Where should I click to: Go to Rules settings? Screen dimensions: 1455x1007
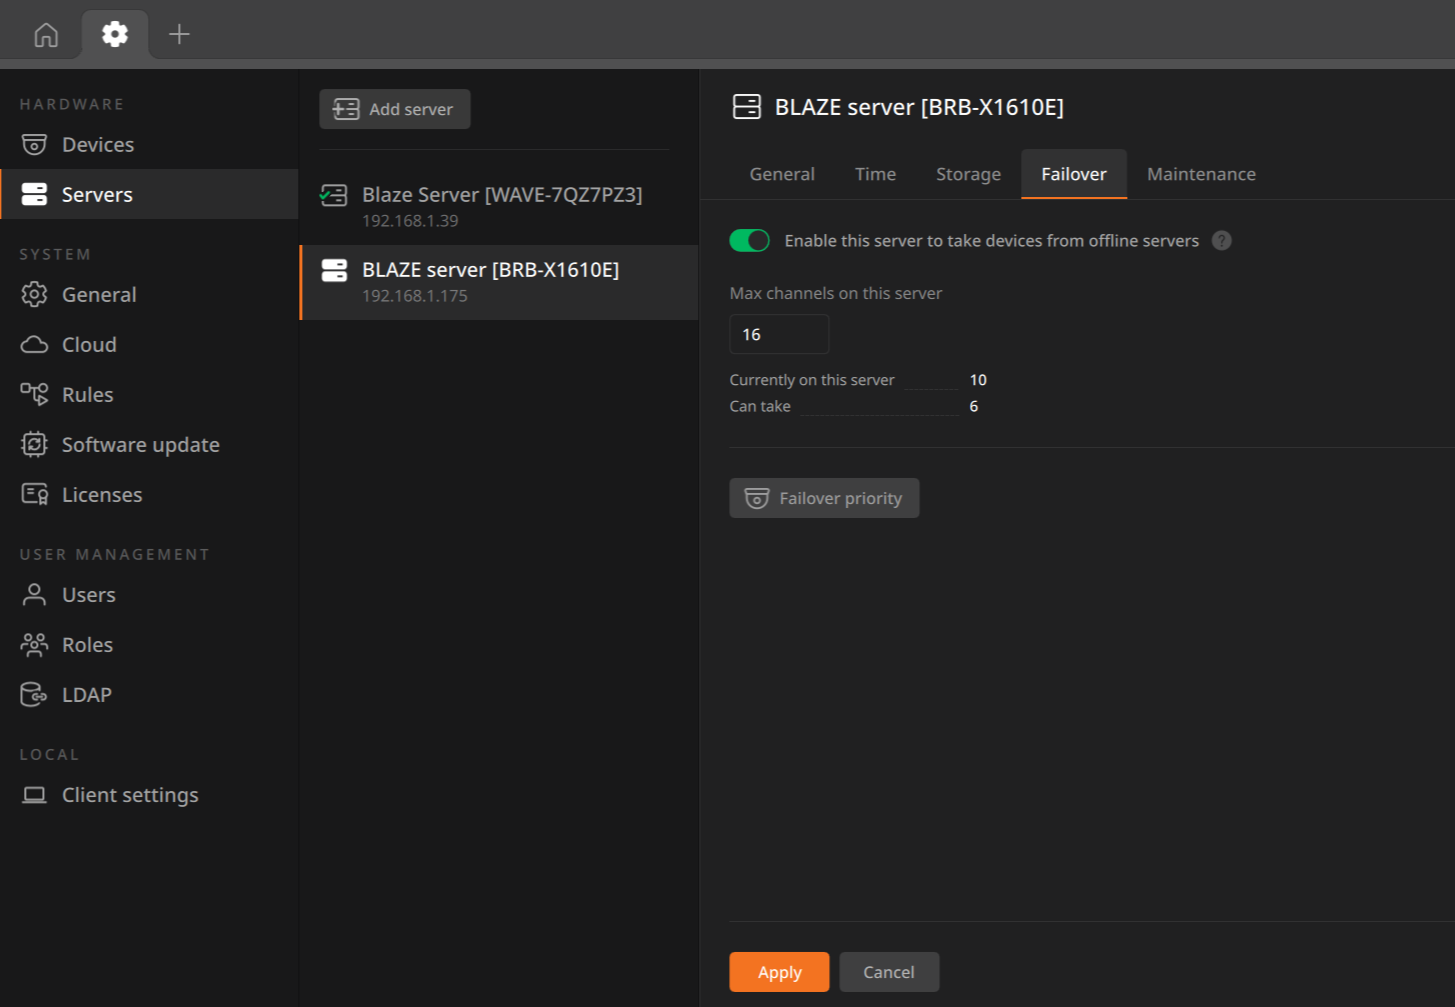[x=150, y=394]
